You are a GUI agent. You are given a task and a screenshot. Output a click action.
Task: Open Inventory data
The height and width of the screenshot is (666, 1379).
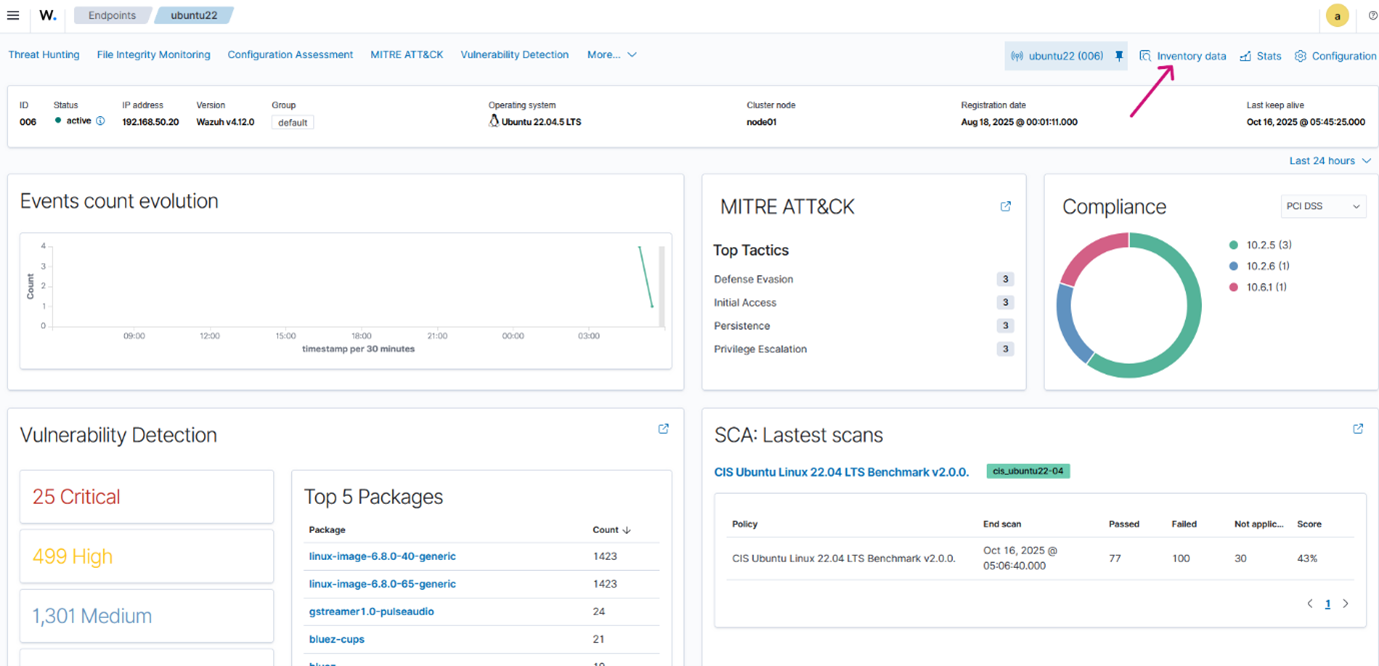click(x=1190, y=56)
